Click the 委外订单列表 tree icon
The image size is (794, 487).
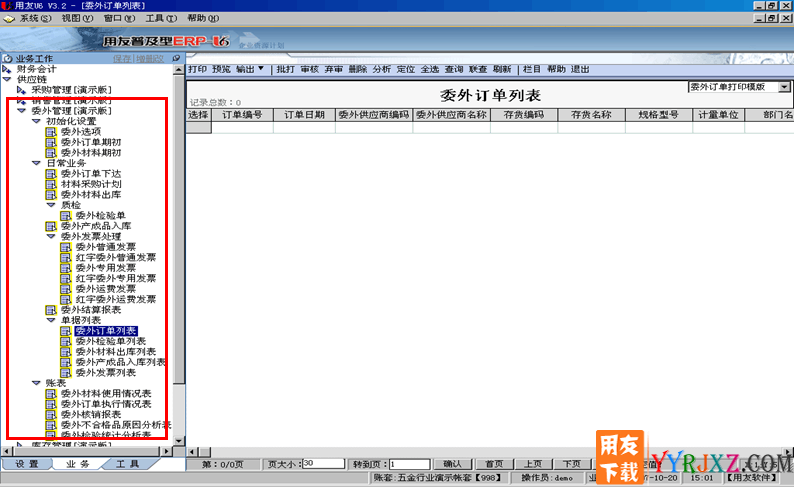coord(66,331)
